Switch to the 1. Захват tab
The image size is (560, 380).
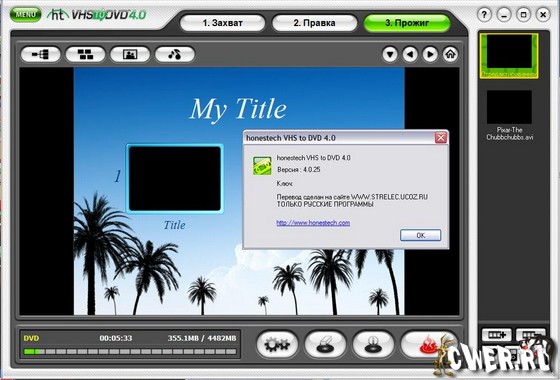[222, 23]
